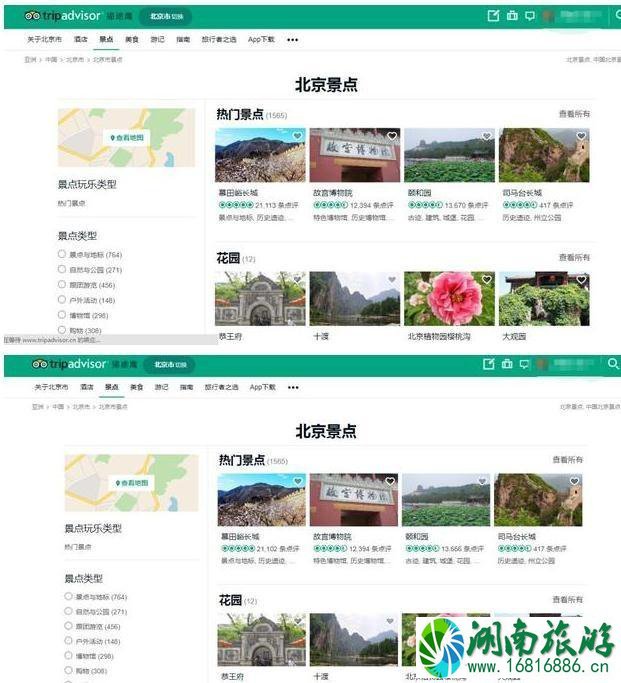Image resolution: width=621 pixels, height=683 pixels.
Task: Select 户外活动 (148) radio in lower page
Action: pos(68,640)
